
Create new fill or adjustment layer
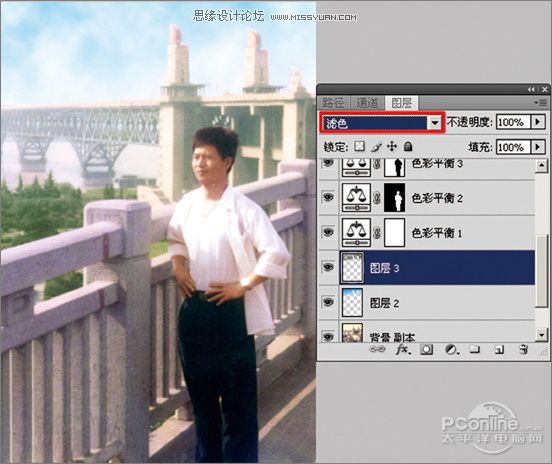[451, 350]
